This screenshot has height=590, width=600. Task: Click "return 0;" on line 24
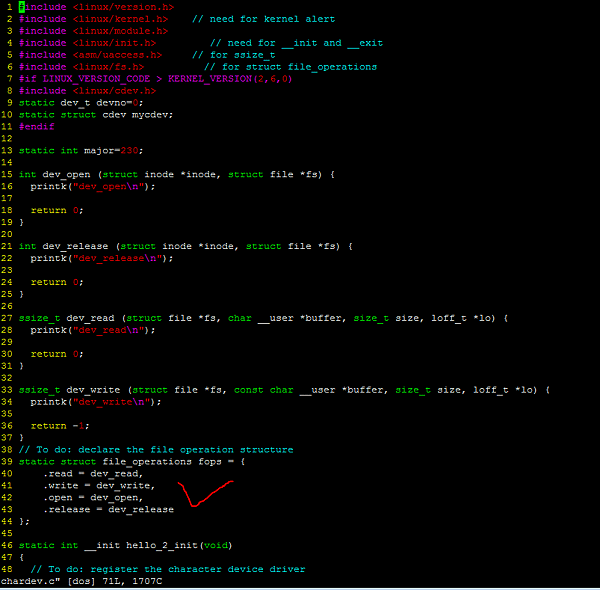[x=57, y=282]
